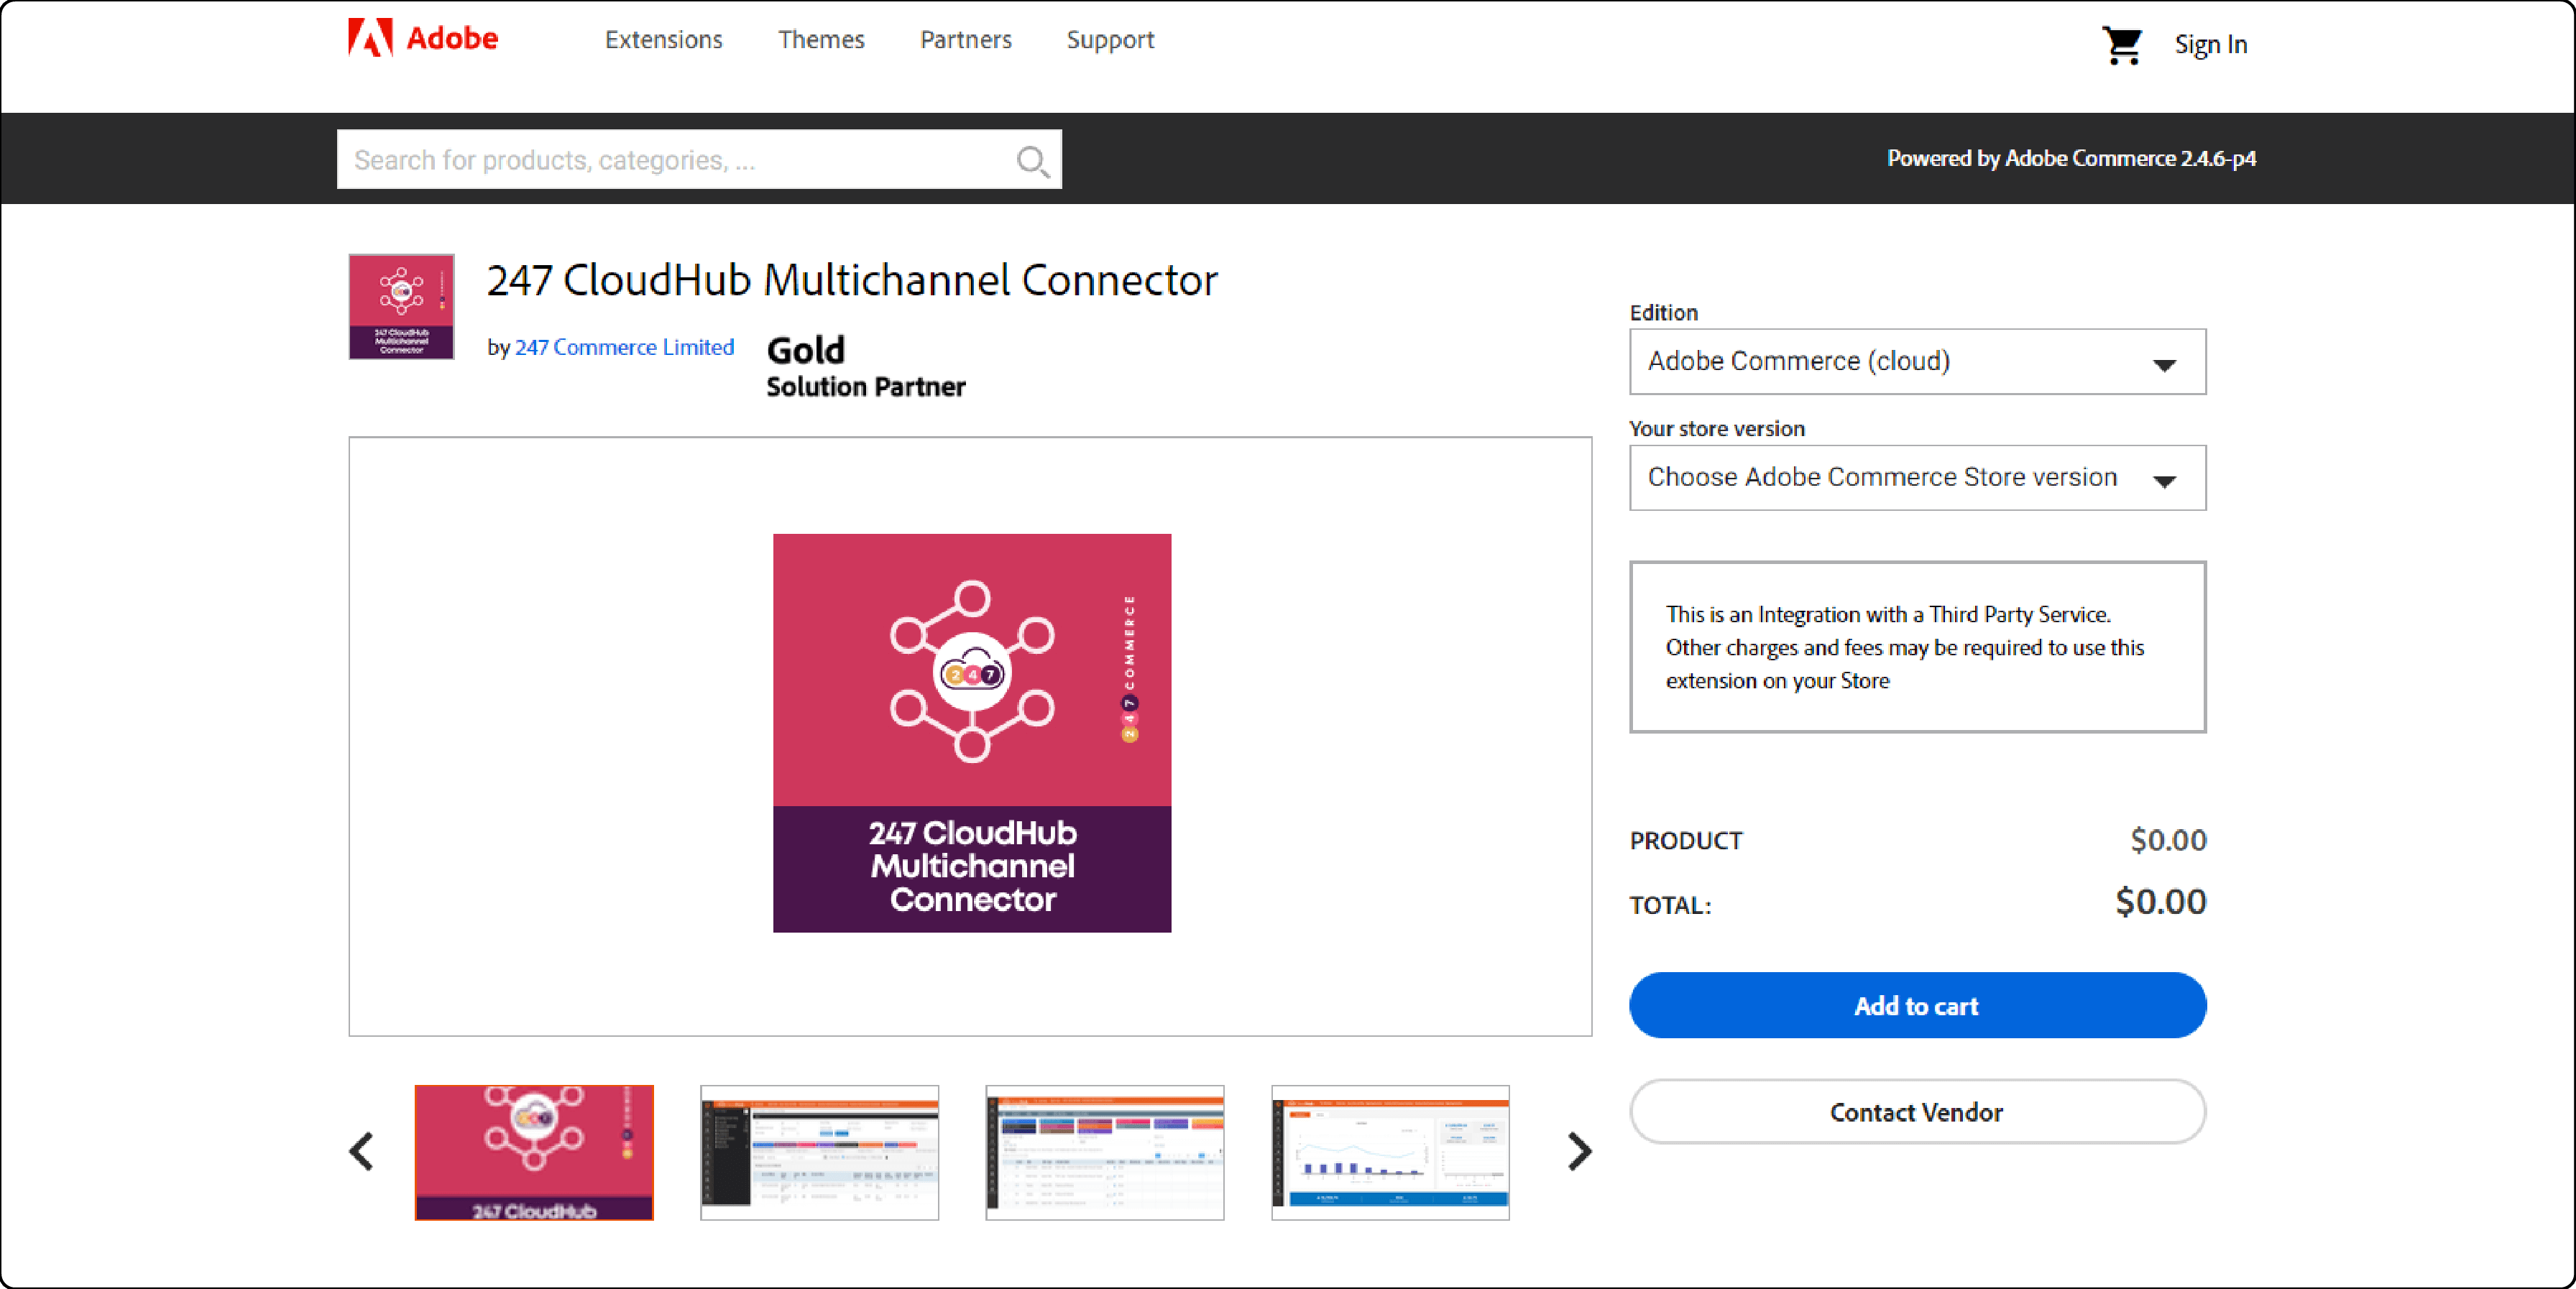
Task: Show next gallery thumbnails with right arrow
Action: tap(1579, 1152)
